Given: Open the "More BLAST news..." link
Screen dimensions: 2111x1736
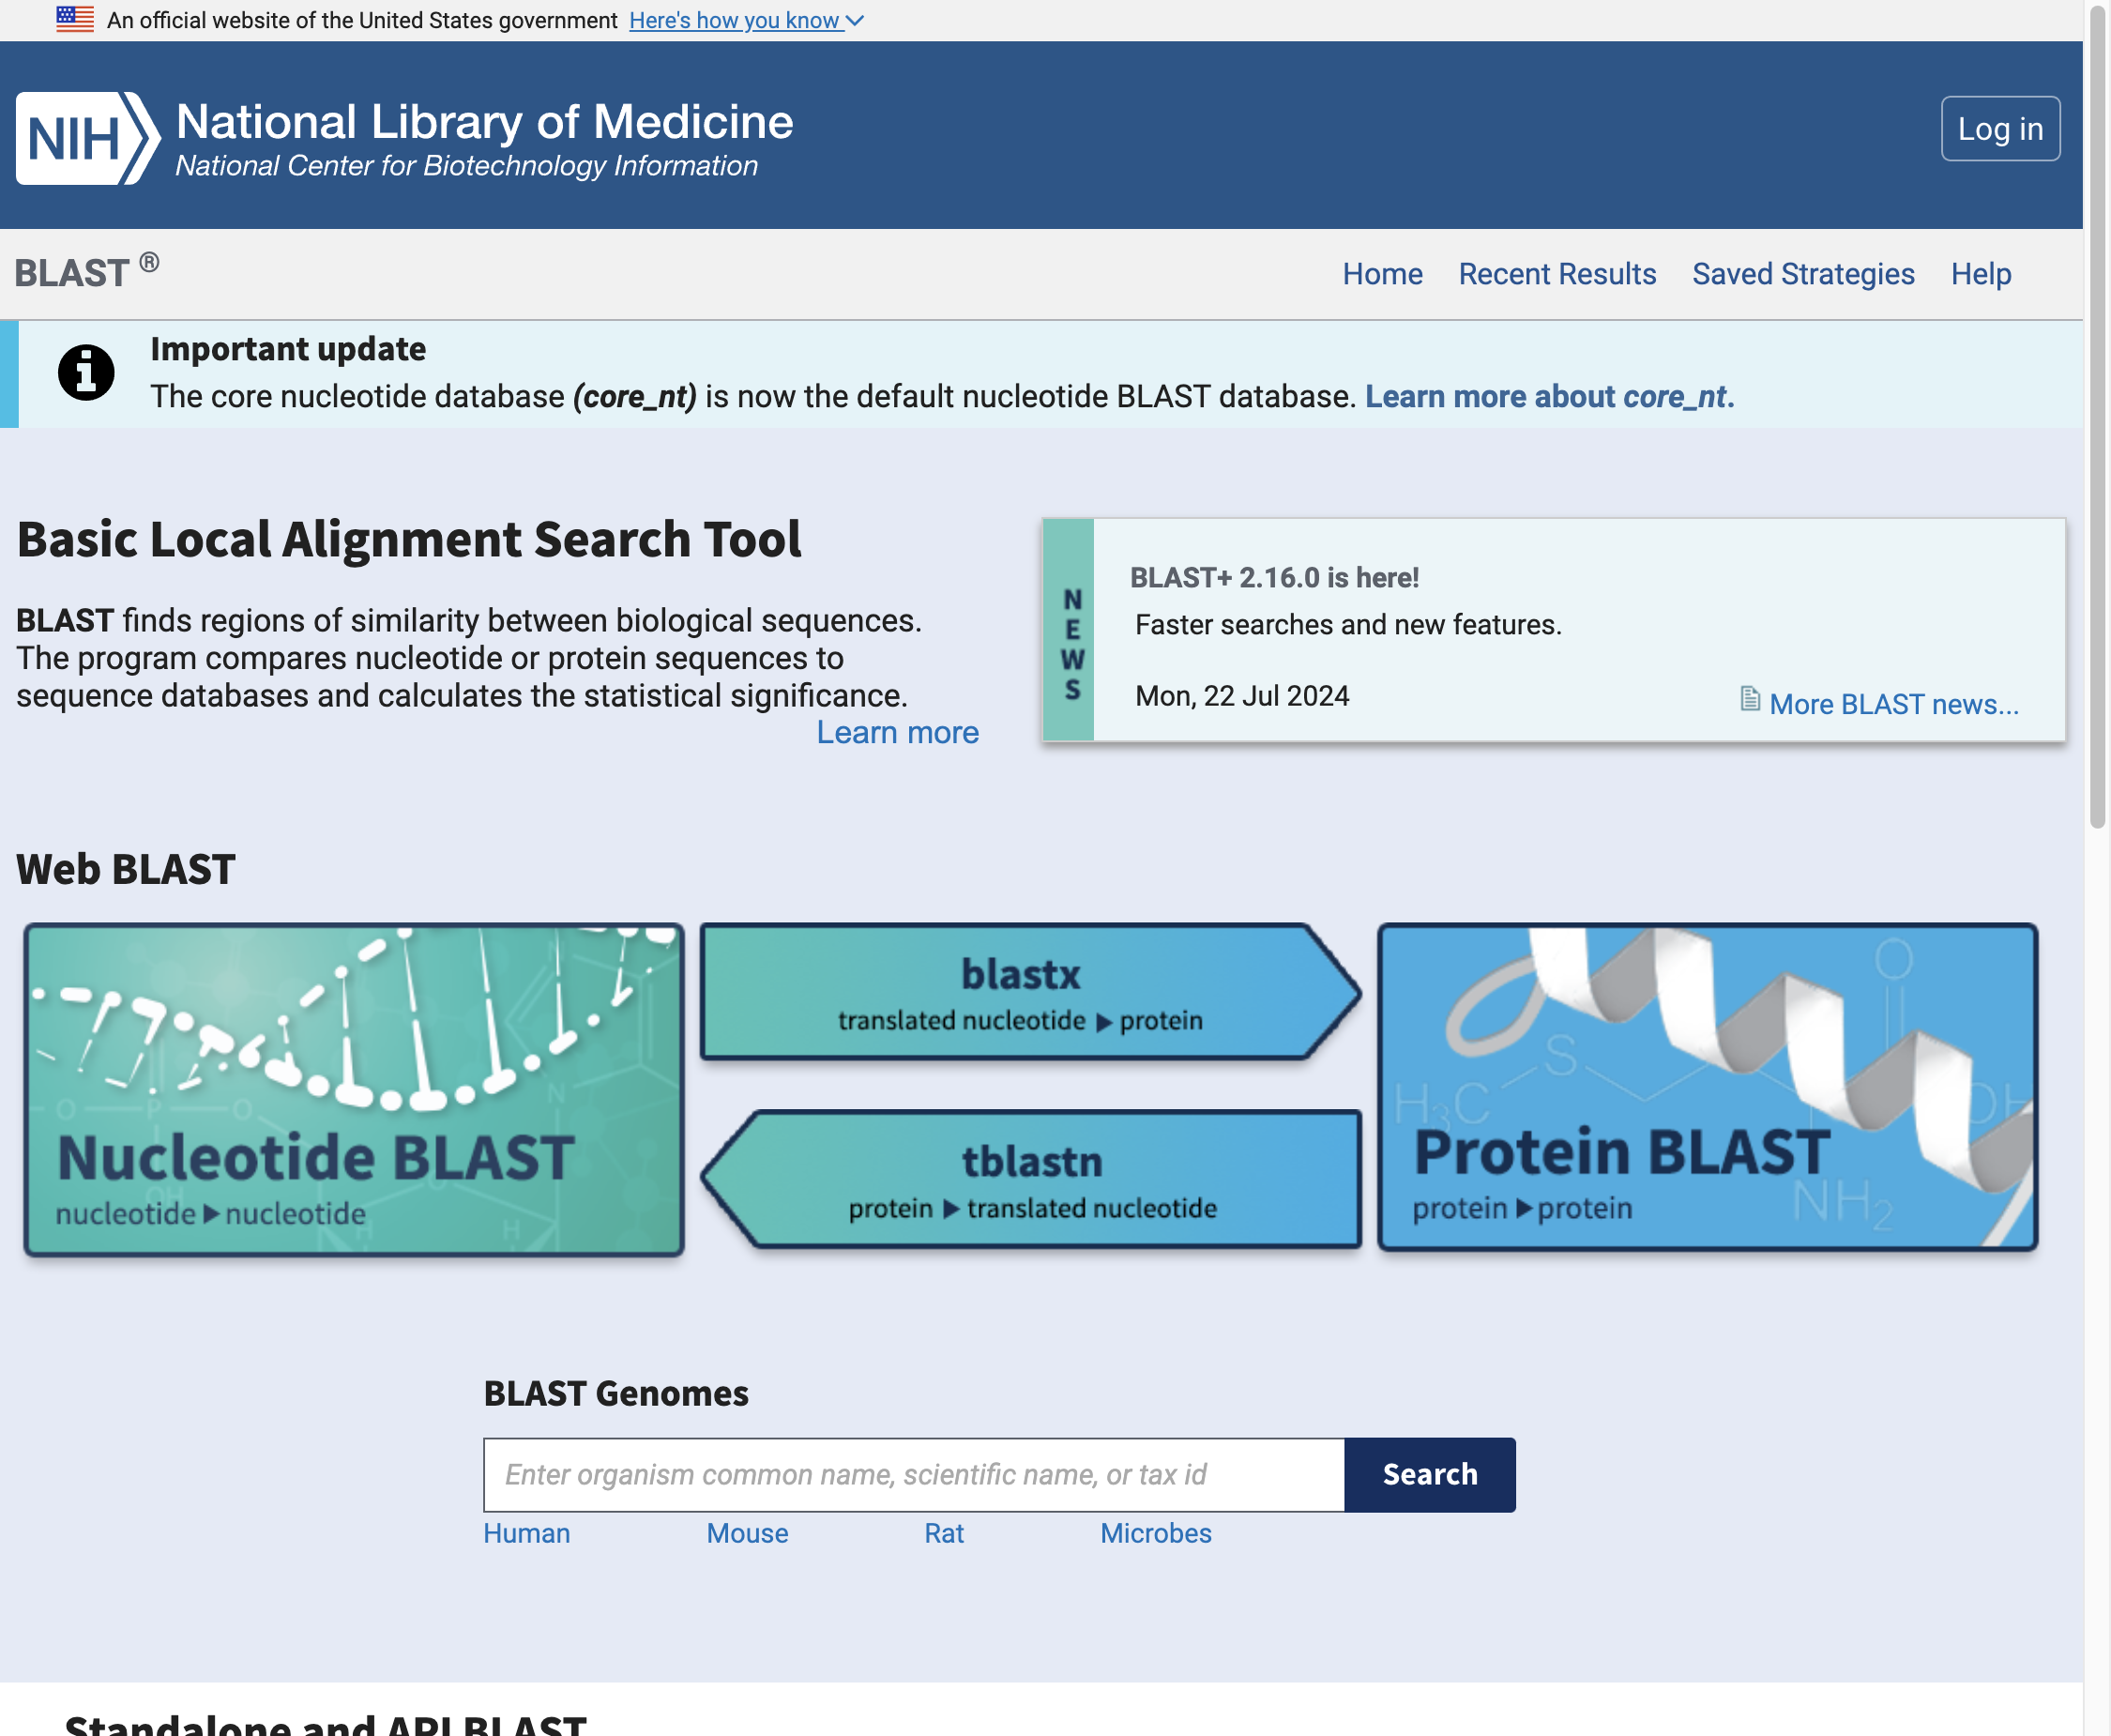Looking at the screenshot, I should click(x=1894, y=704).
